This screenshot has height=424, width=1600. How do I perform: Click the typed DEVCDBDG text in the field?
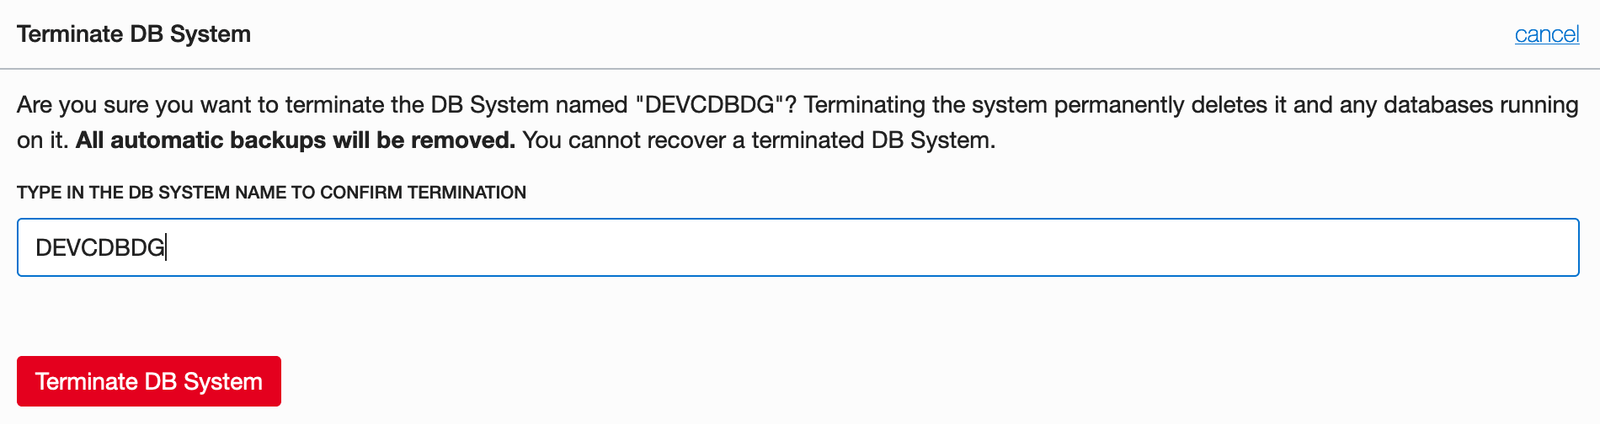click(x=99, y=248)
